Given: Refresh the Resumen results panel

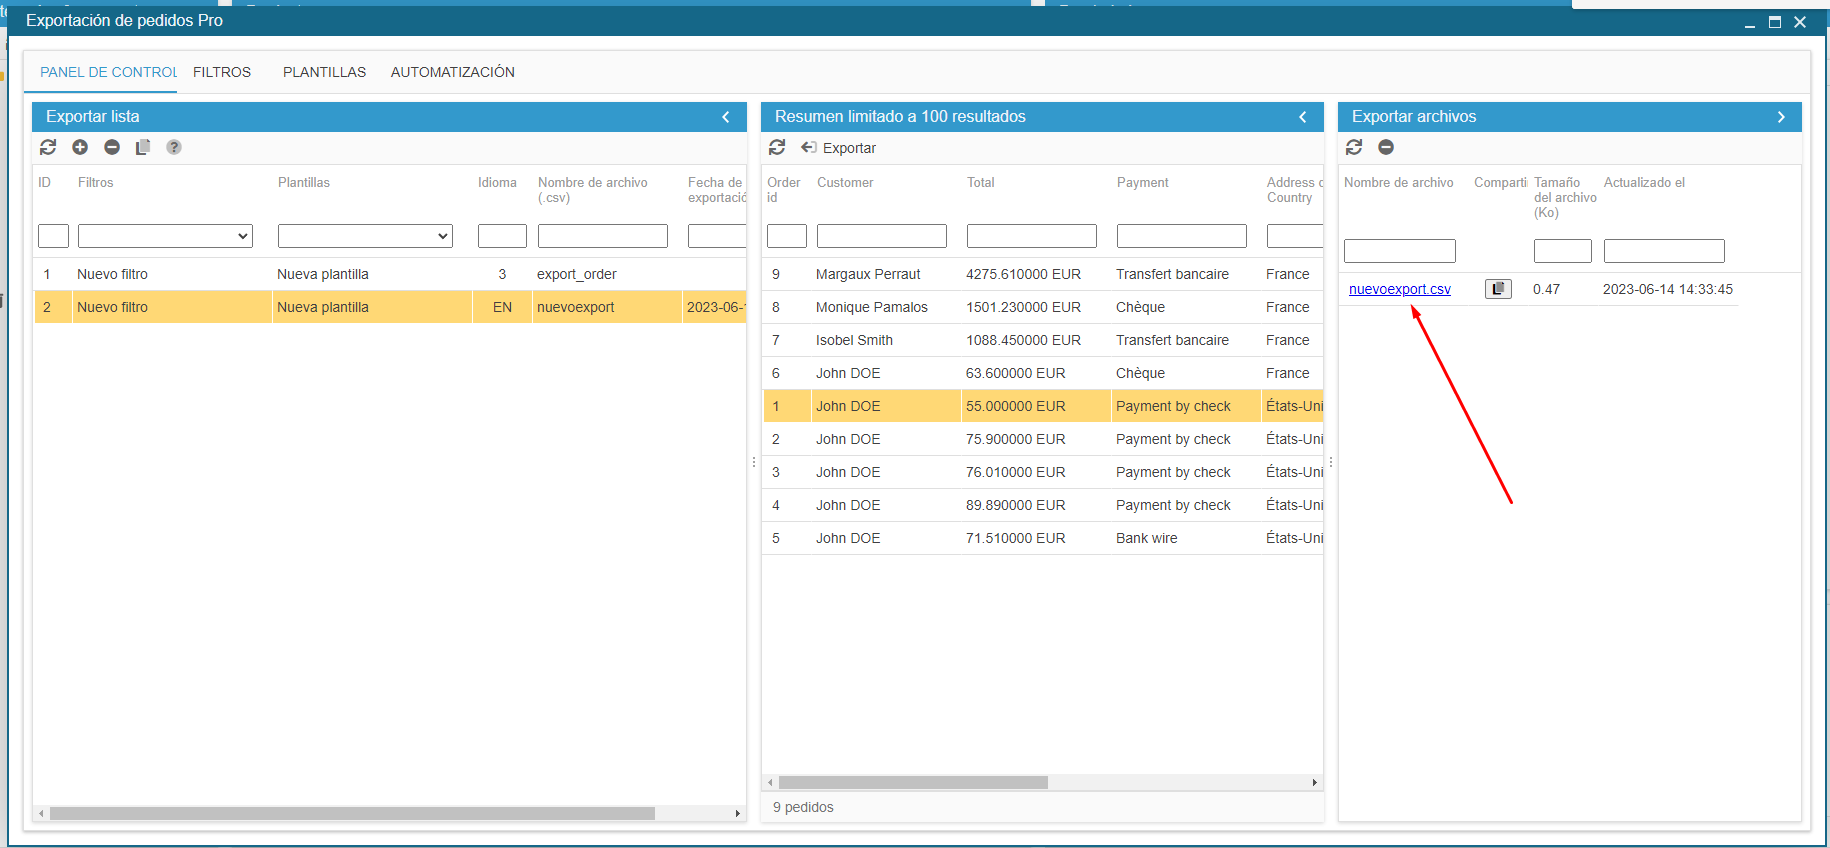Looking at the screenshot, I should pyautogui.click(x=777, y=147).
